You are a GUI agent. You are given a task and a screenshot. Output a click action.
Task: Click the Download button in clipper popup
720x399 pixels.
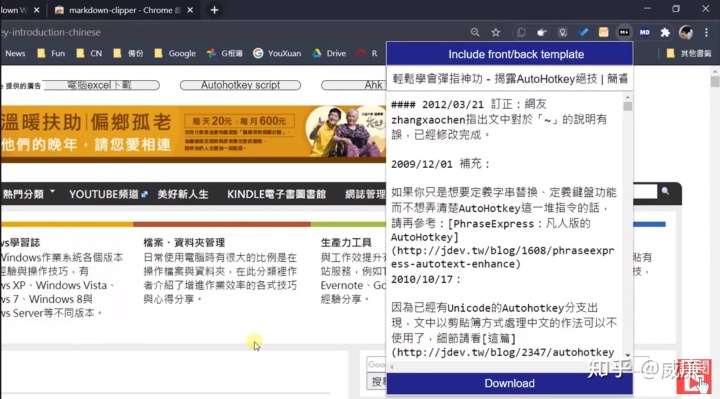(x=510, y=383)
